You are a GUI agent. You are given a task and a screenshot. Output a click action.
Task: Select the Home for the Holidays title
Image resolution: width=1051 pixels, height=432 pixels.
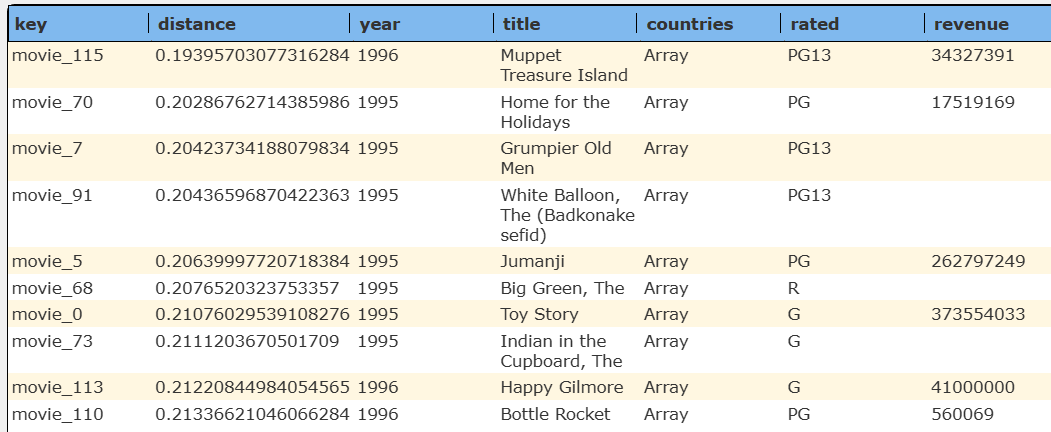[x=554, y=112]
